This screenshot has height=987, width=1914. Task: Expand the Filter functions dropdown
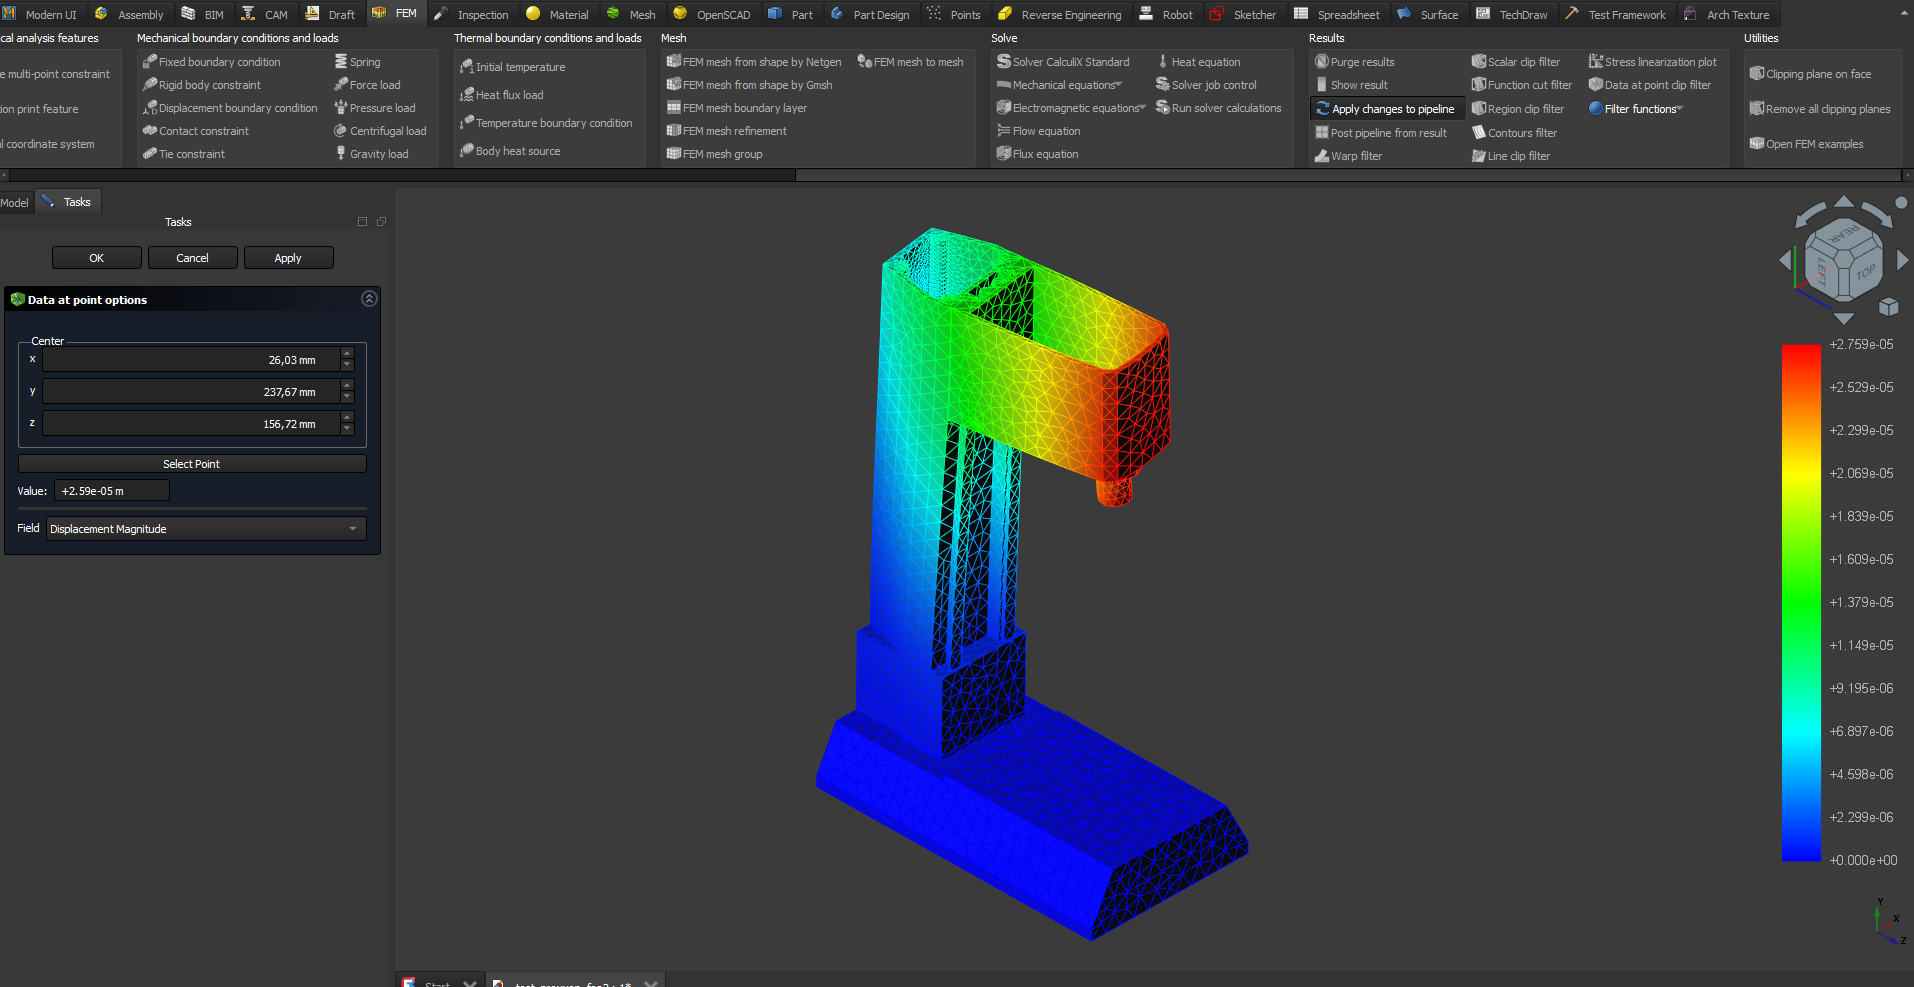tap(1680, 109)
